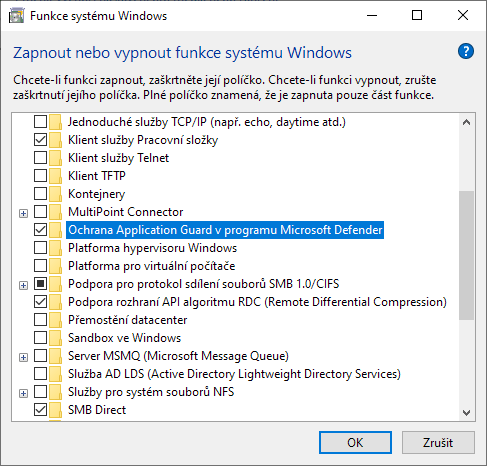Select 'SMB Direct' feature name
The height and width of the screenshot is (466, 487).
click(97, 410)
